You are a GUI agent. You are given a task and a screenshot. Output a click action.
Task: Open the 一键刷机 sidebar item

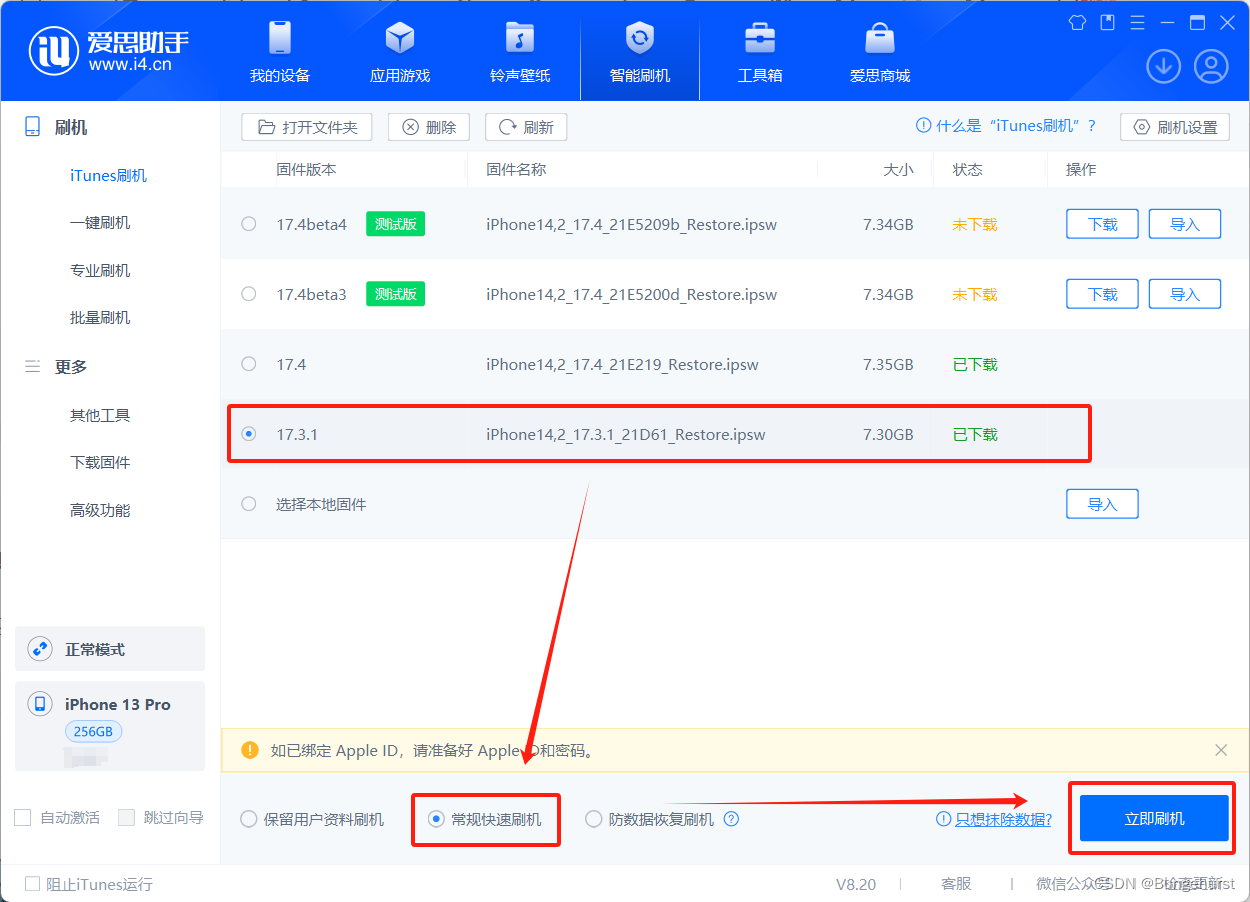tap(100, 222)
